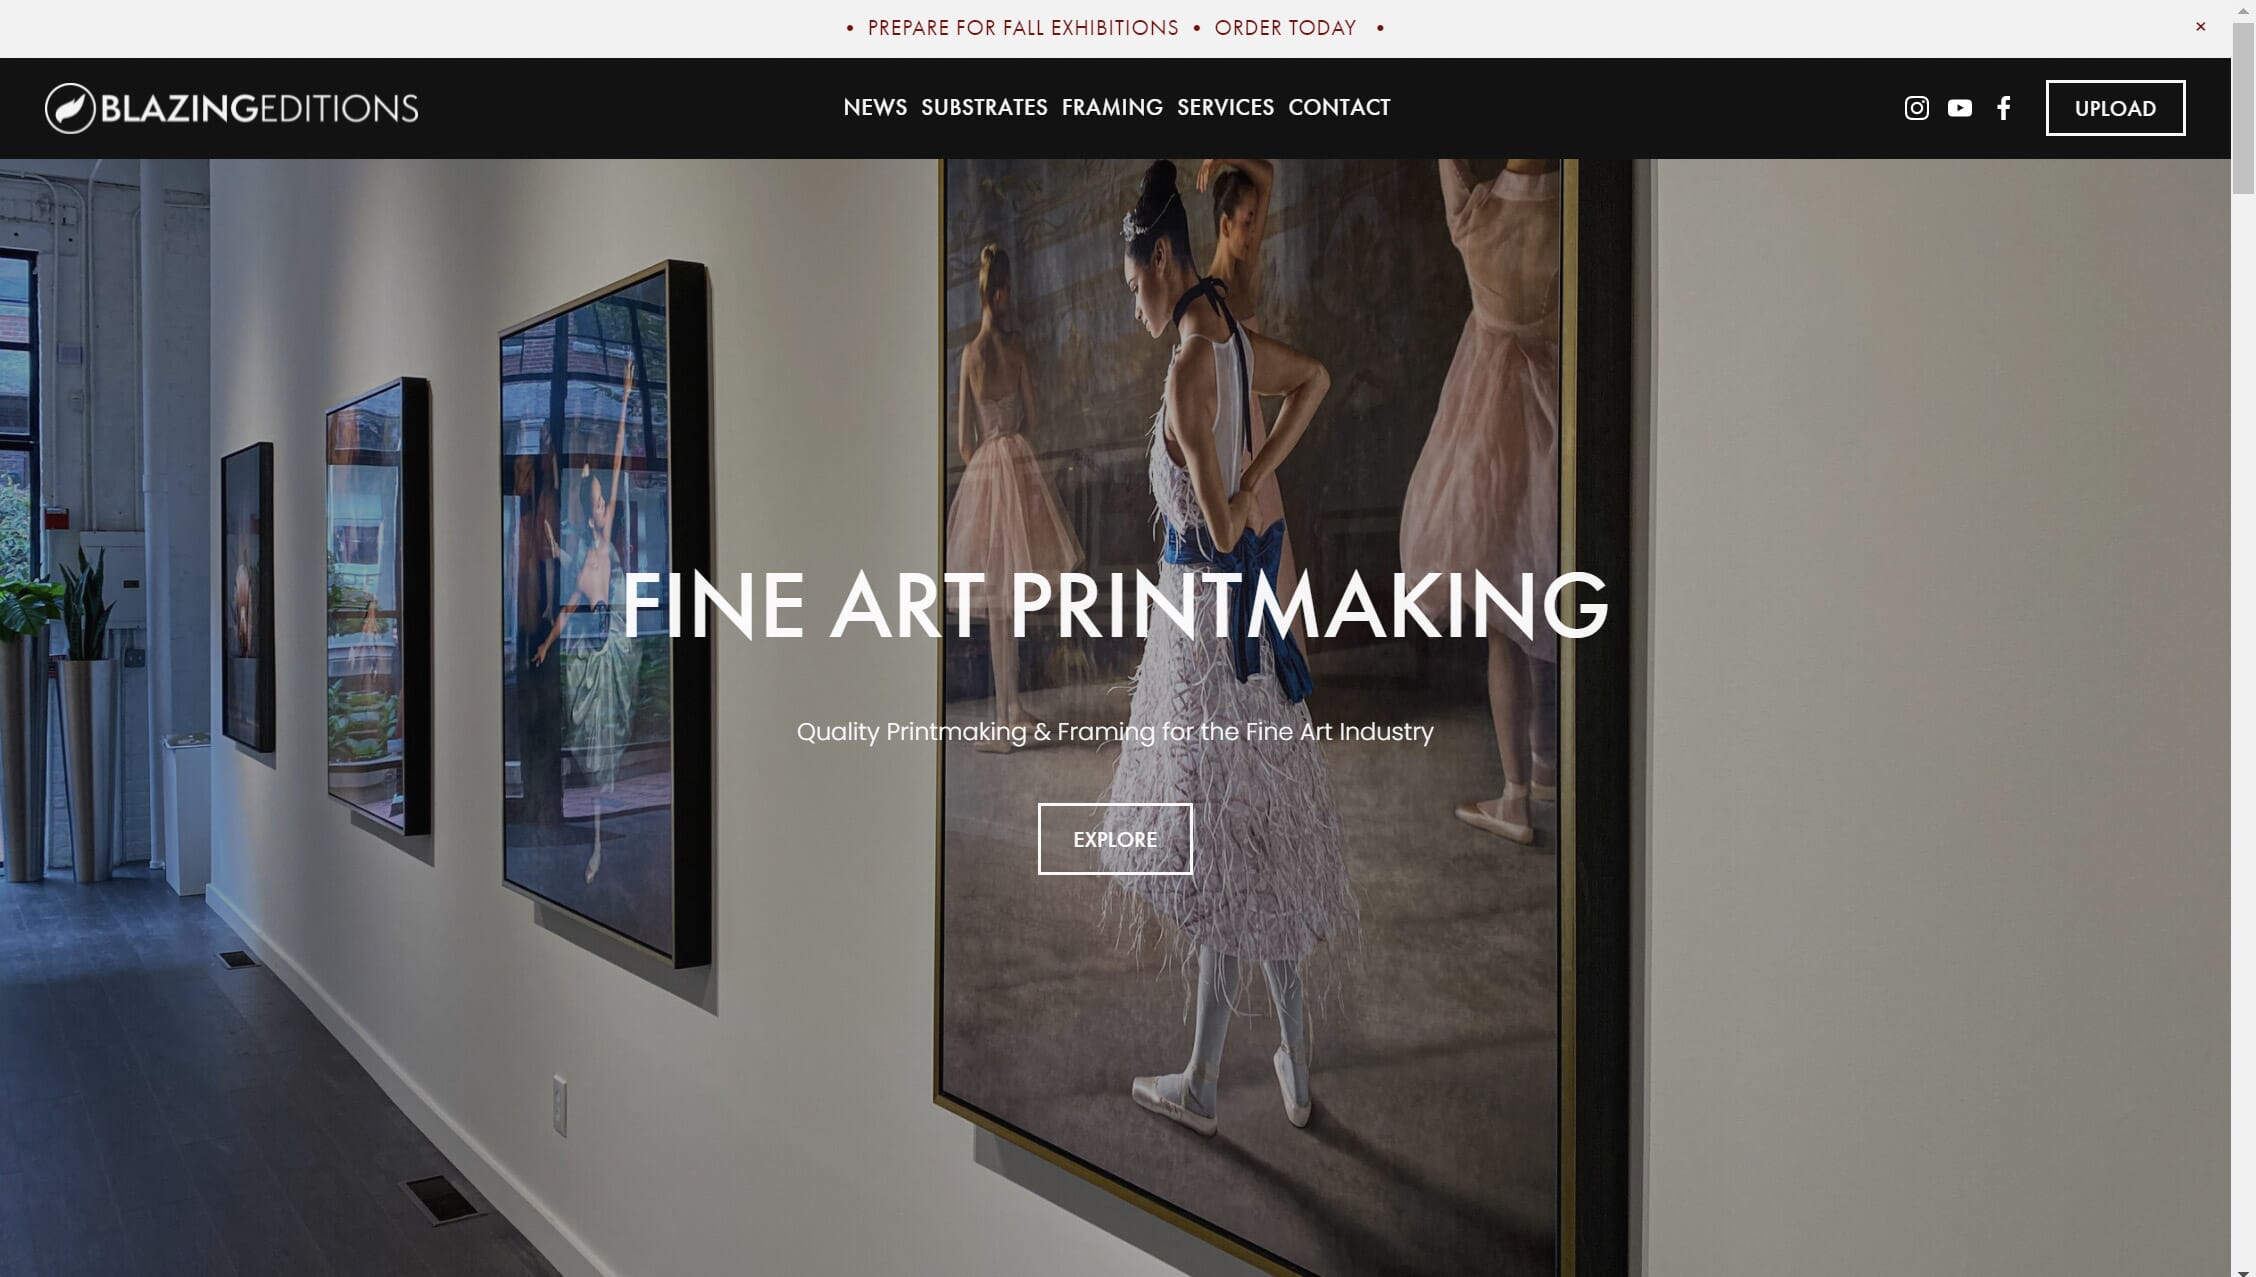Click the Upload button
Viewport: 2256px width, 1277px height.
tap(2115, 108)
